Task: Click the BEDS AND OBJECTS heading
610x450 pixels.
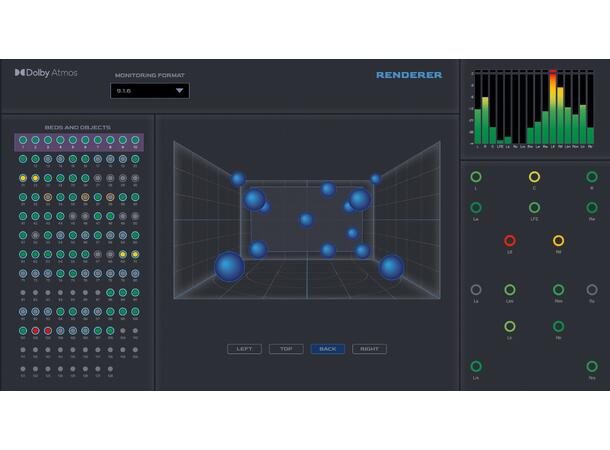Action: point(77,127)
